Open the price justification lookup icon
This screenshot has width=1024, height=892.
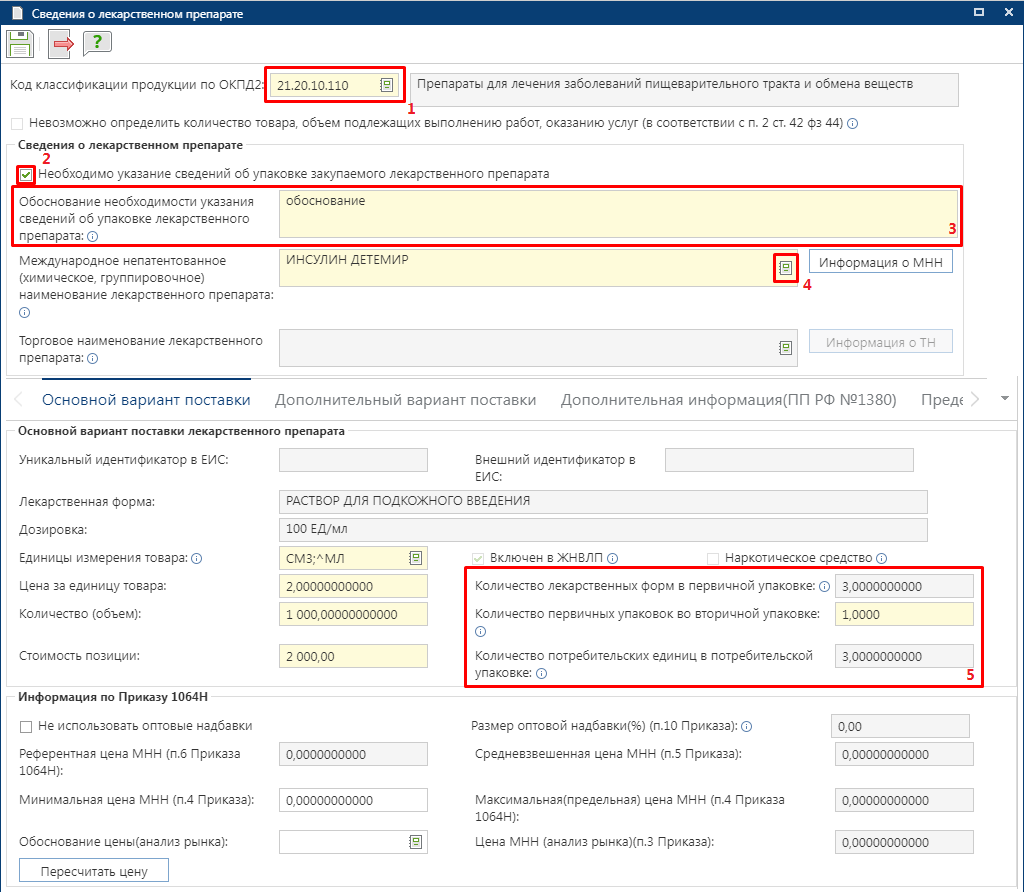pyautogui.click(x=415, y=842)
